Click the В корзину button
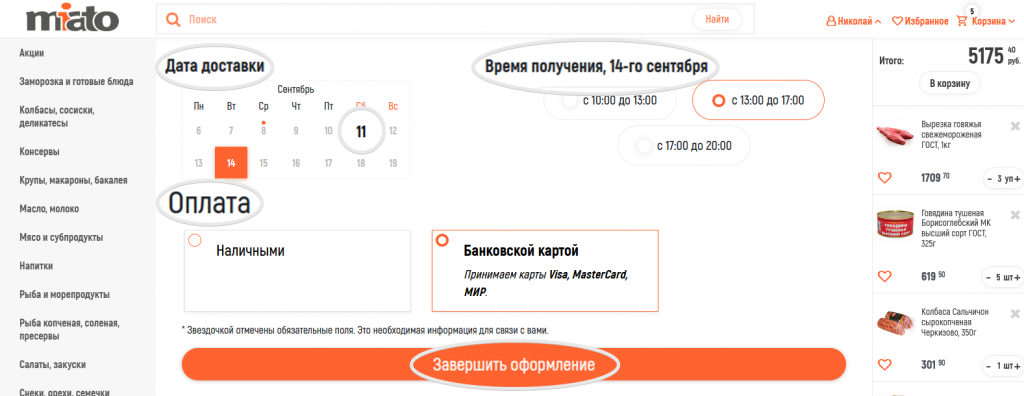The height and width of the screenshot is (396, 1024). 950,83
